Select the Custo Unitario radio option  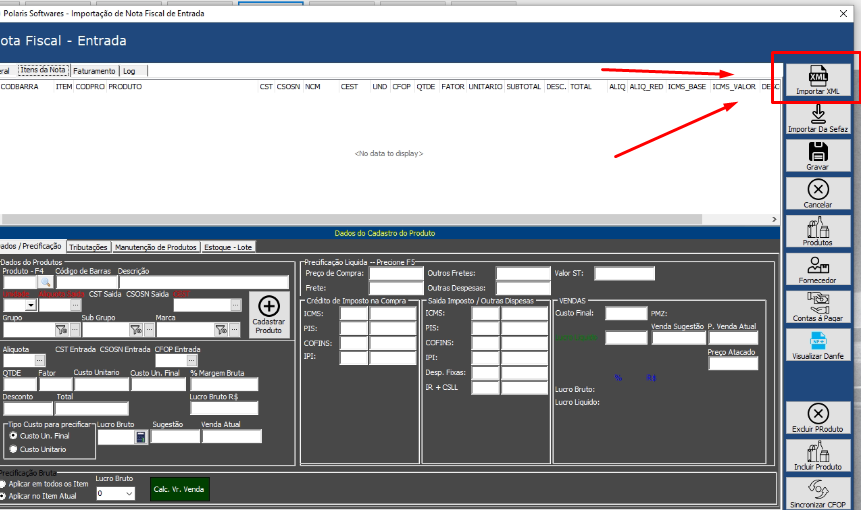(13, 449)
